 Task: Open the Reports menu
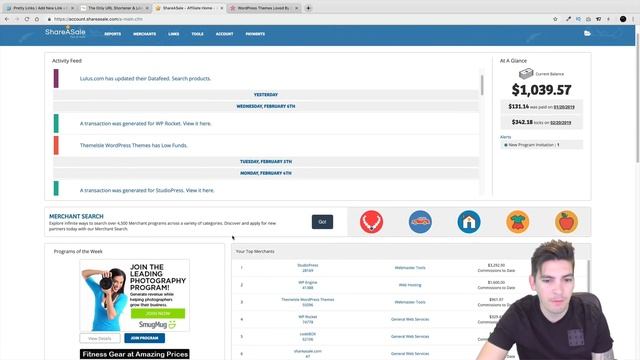point(113,34)
